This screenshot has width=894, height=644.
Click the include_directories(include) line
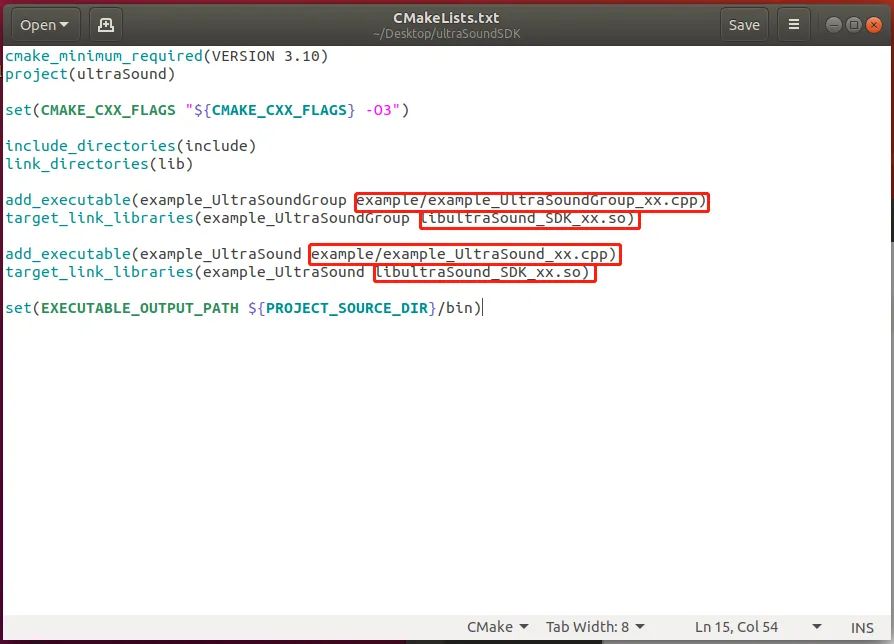coord(131,146)
